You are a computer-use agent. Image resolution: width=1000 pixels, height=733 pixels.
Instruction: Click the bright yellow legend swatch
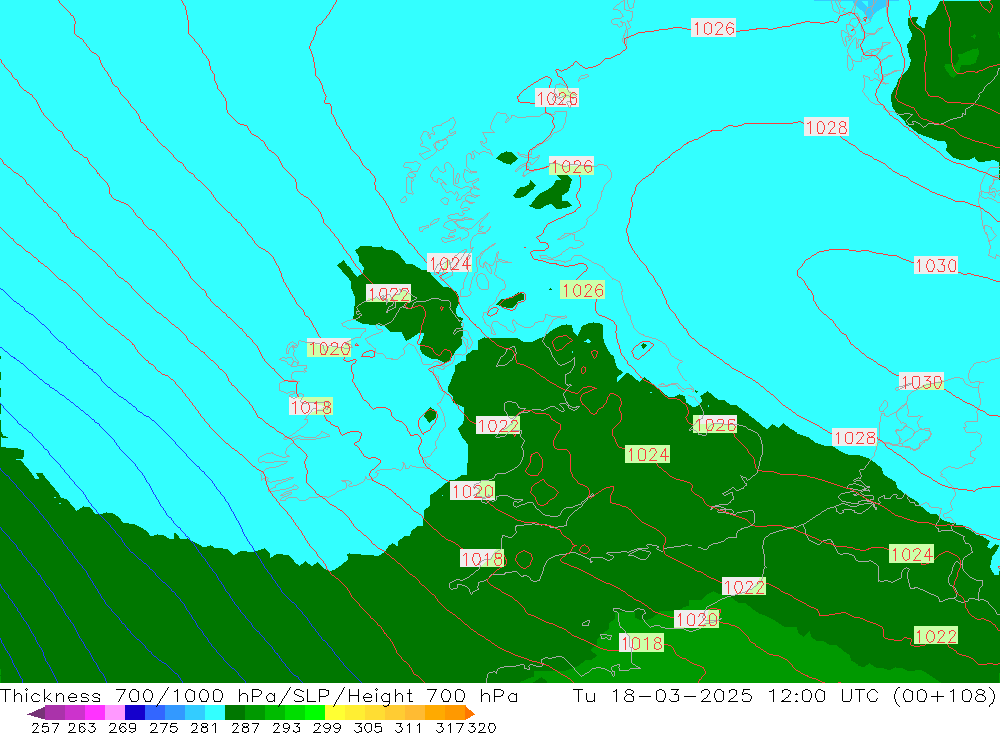[335, 713]
